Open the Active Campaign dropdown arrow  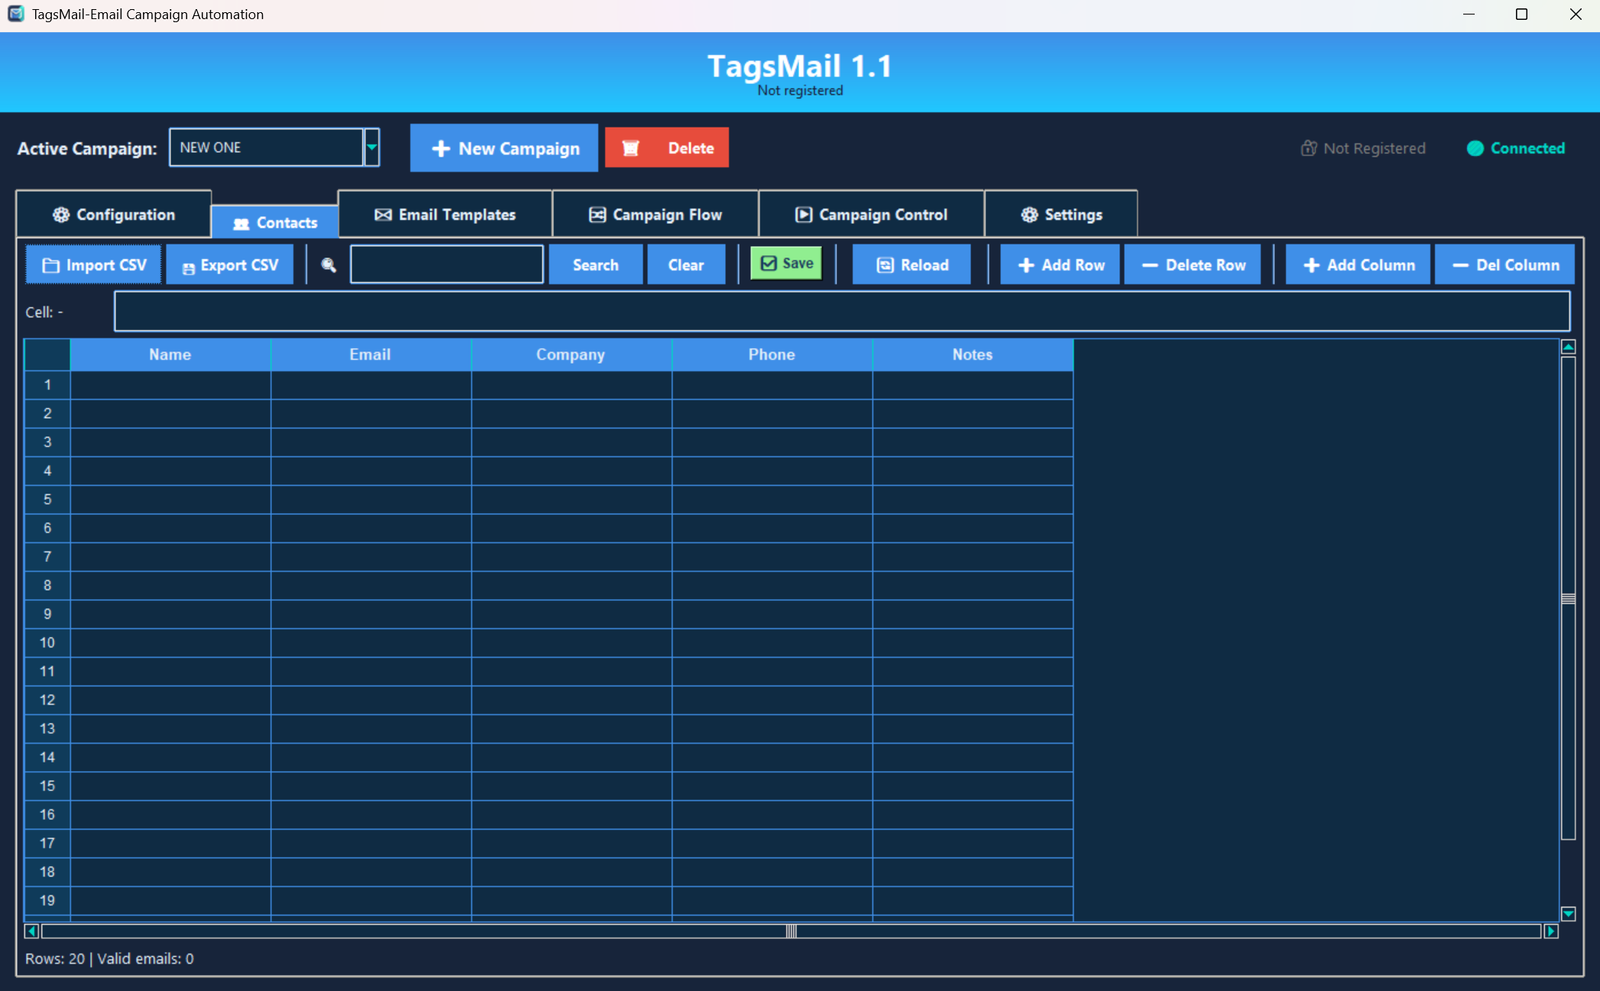point(371,148)
